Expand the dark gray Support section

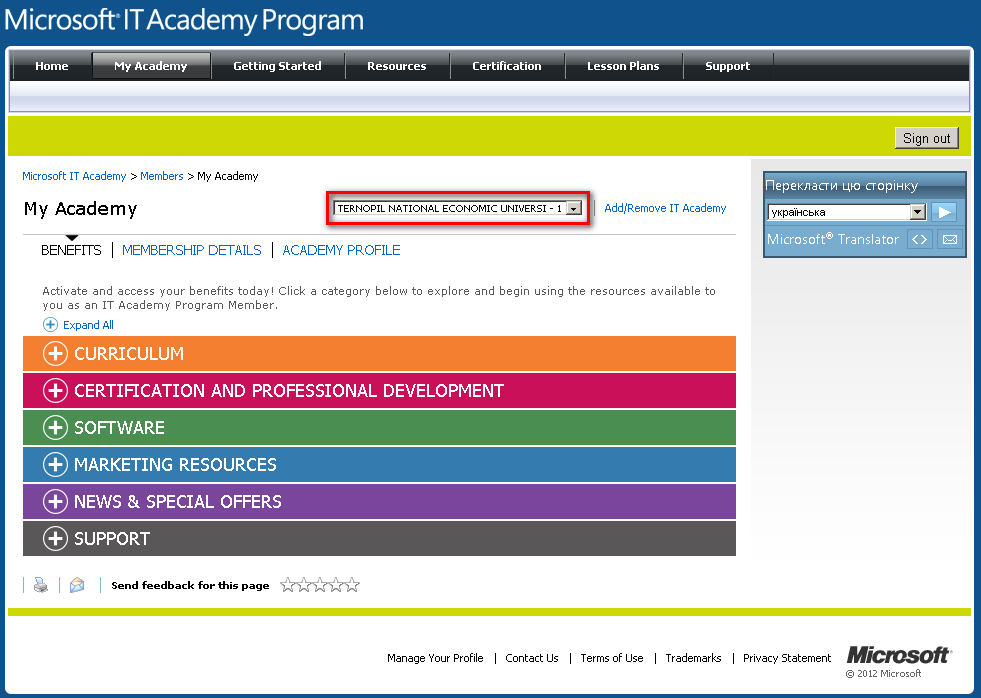coord(379,539)
